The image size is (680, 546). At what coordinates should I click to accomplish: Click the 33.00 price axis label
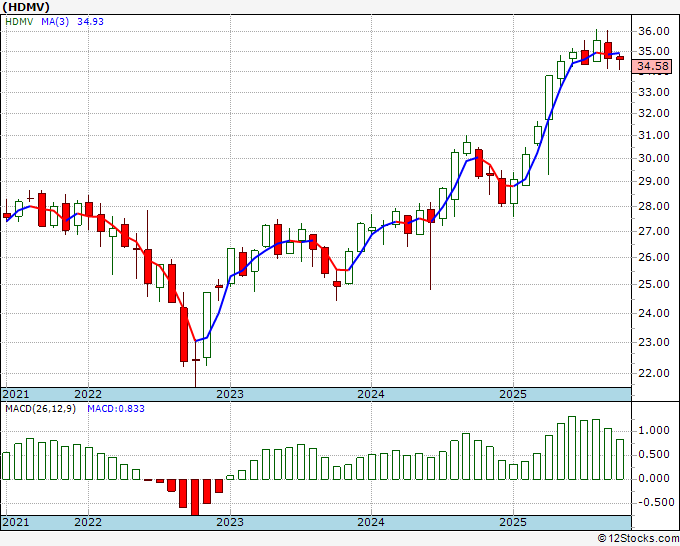point(654,92)
